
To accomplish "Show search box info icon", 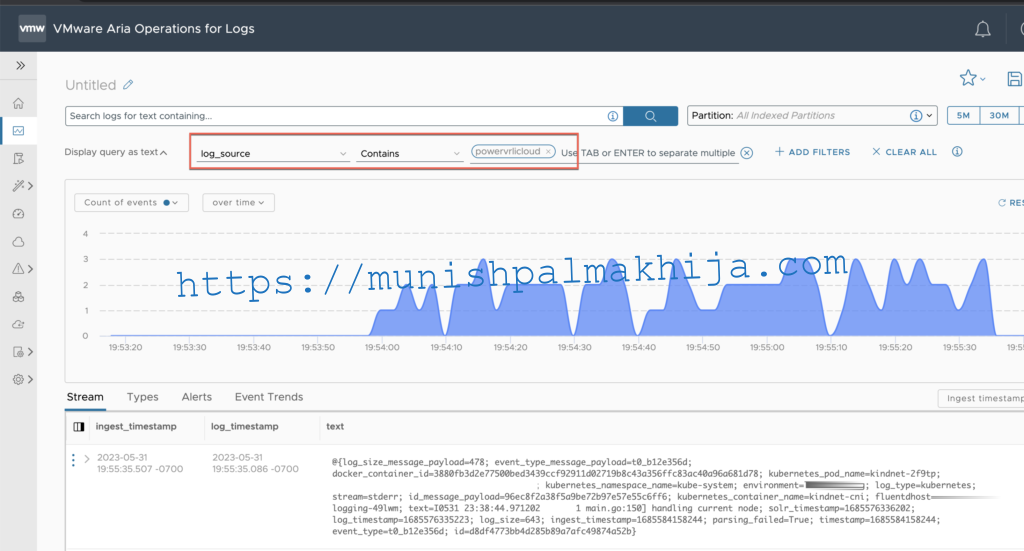I will click(613, 116).
